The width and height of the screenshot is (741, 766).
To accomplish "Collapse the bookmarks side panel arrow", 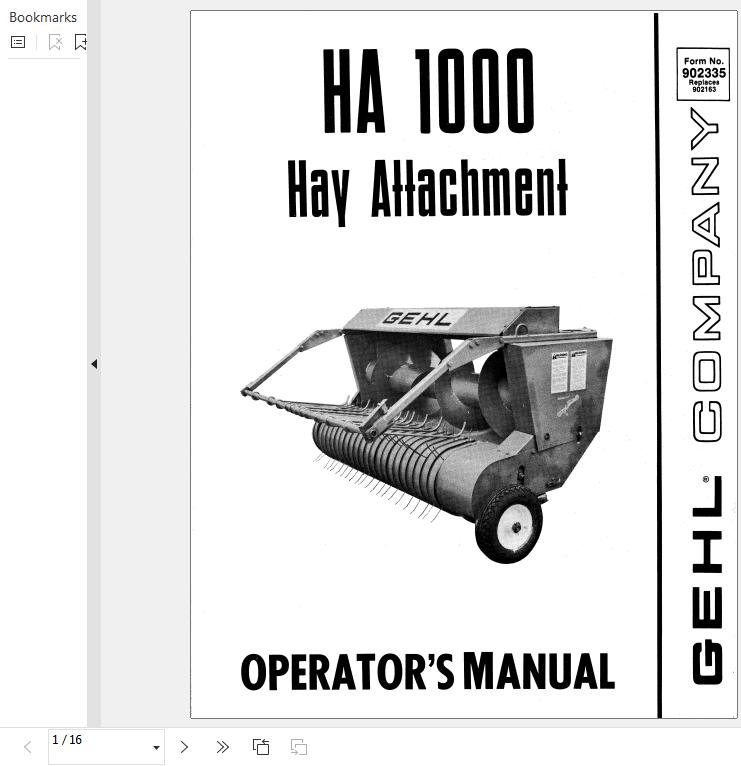I will point(94,364).
